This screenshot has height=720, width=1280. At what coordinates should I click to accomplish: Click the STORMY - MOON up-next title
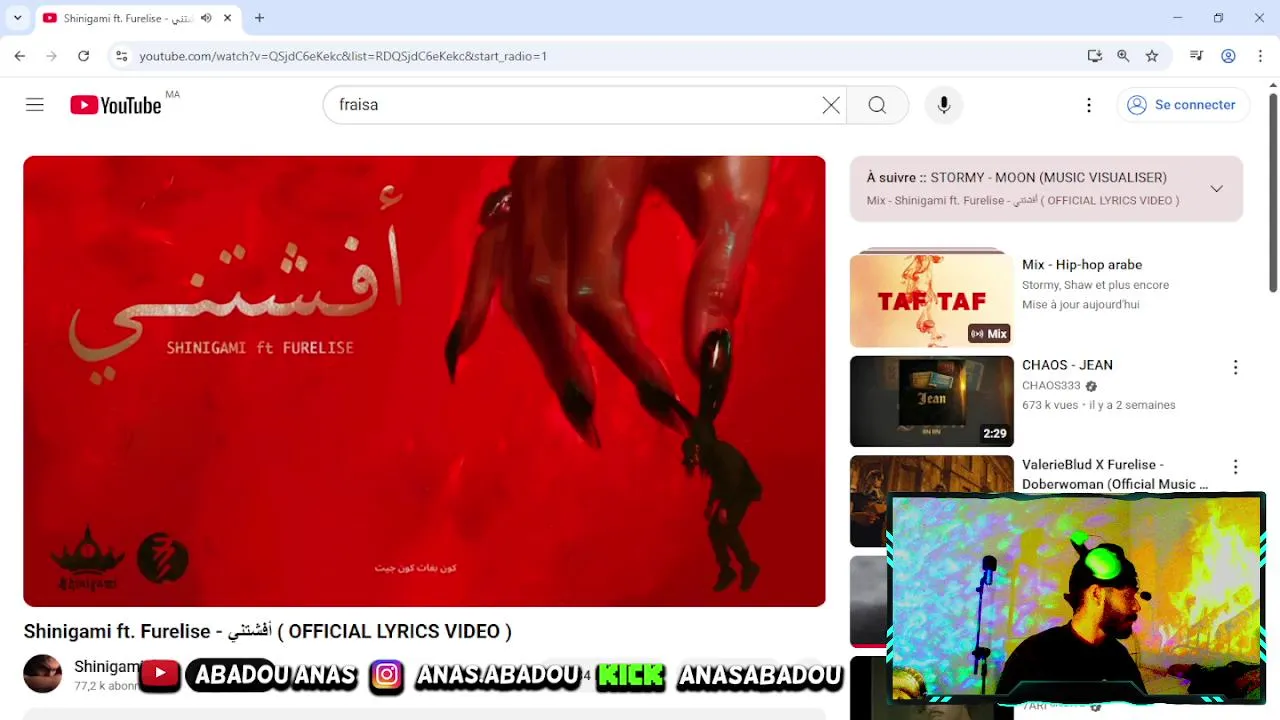click(1048, 177)
